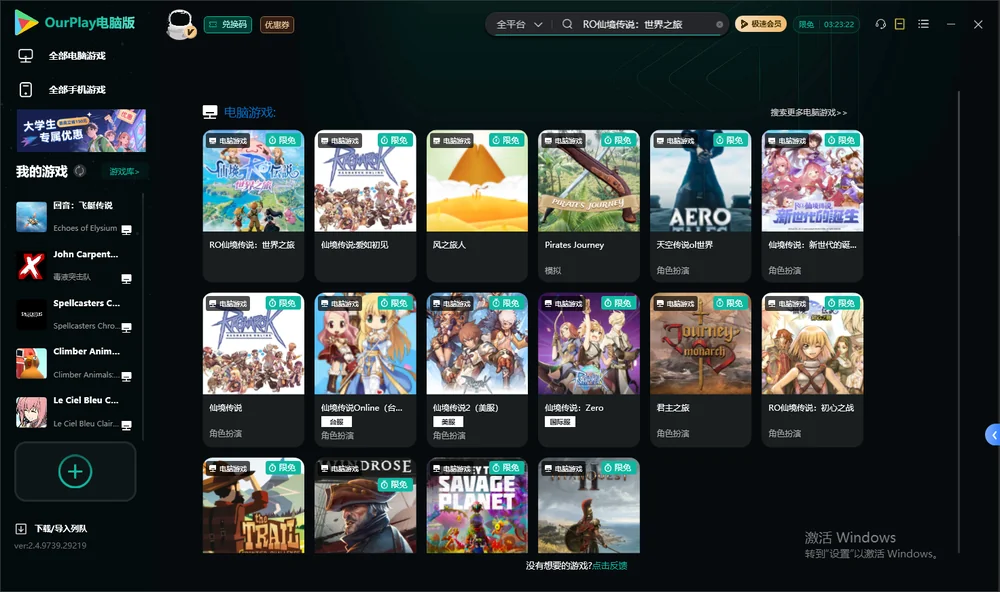
Task: Open the main menu list icon
Action: click(x=923, y=24)
